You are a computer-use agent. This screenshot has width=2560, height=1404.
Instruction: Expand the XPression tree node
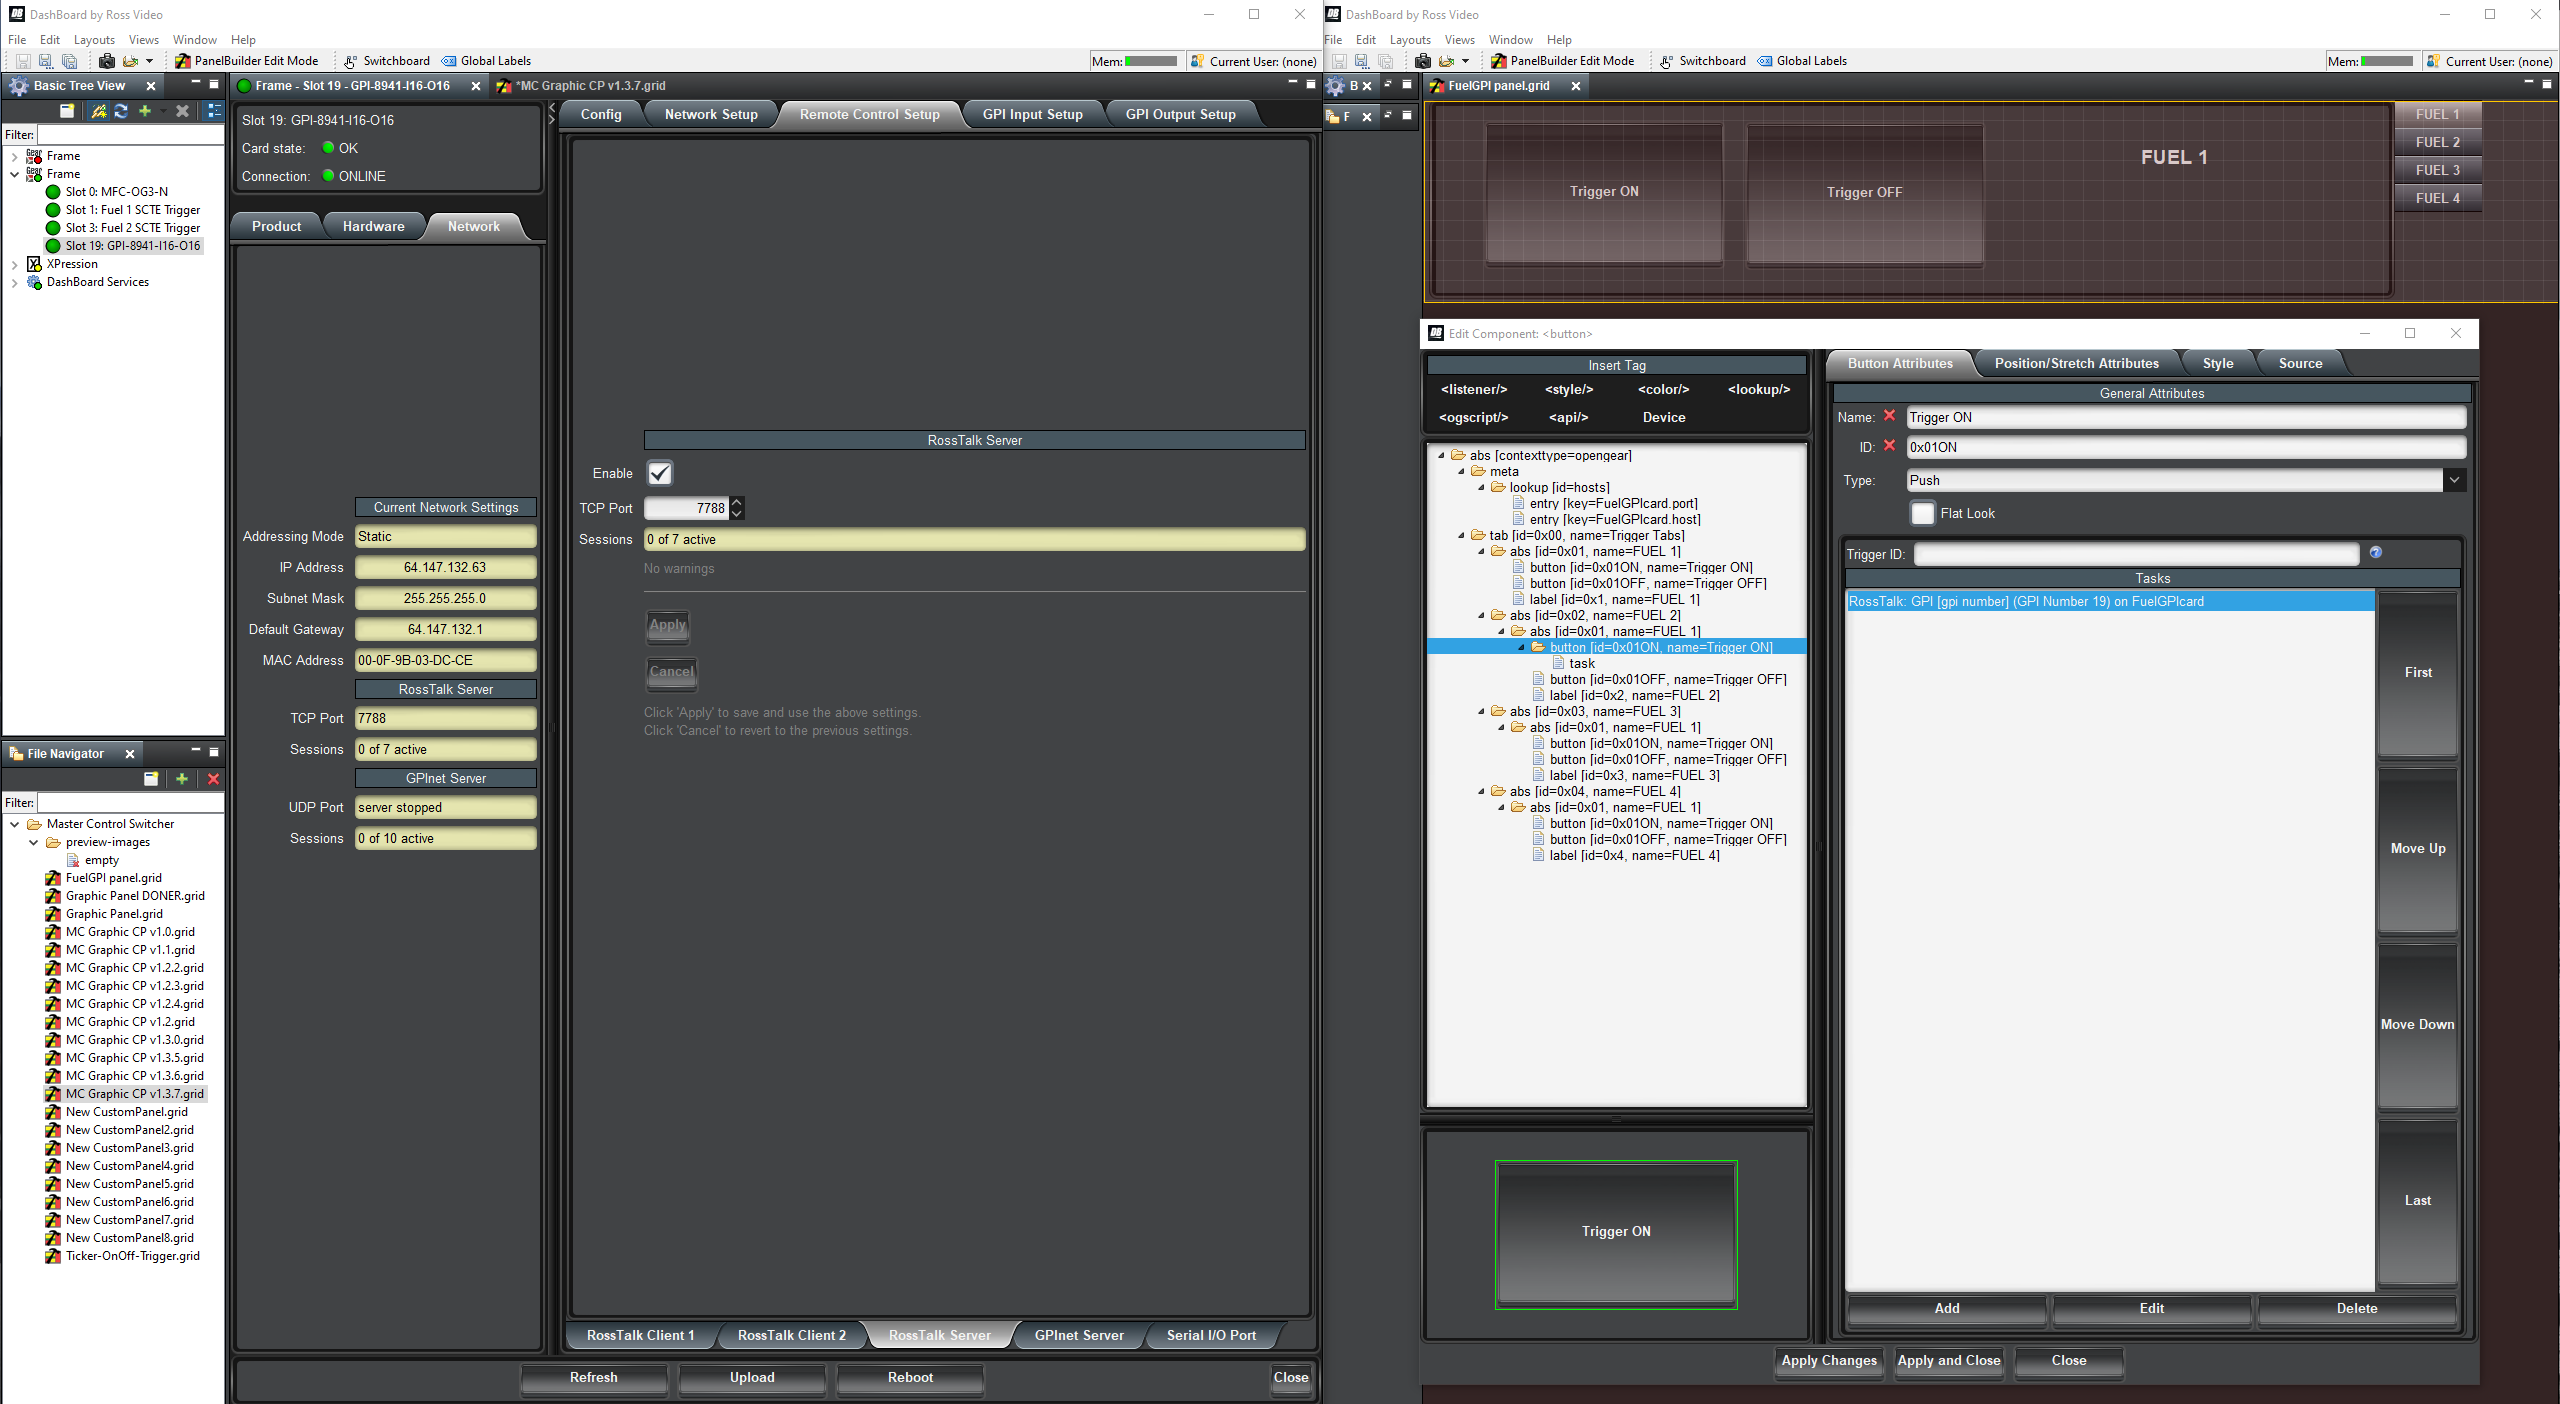click(14, 264)
